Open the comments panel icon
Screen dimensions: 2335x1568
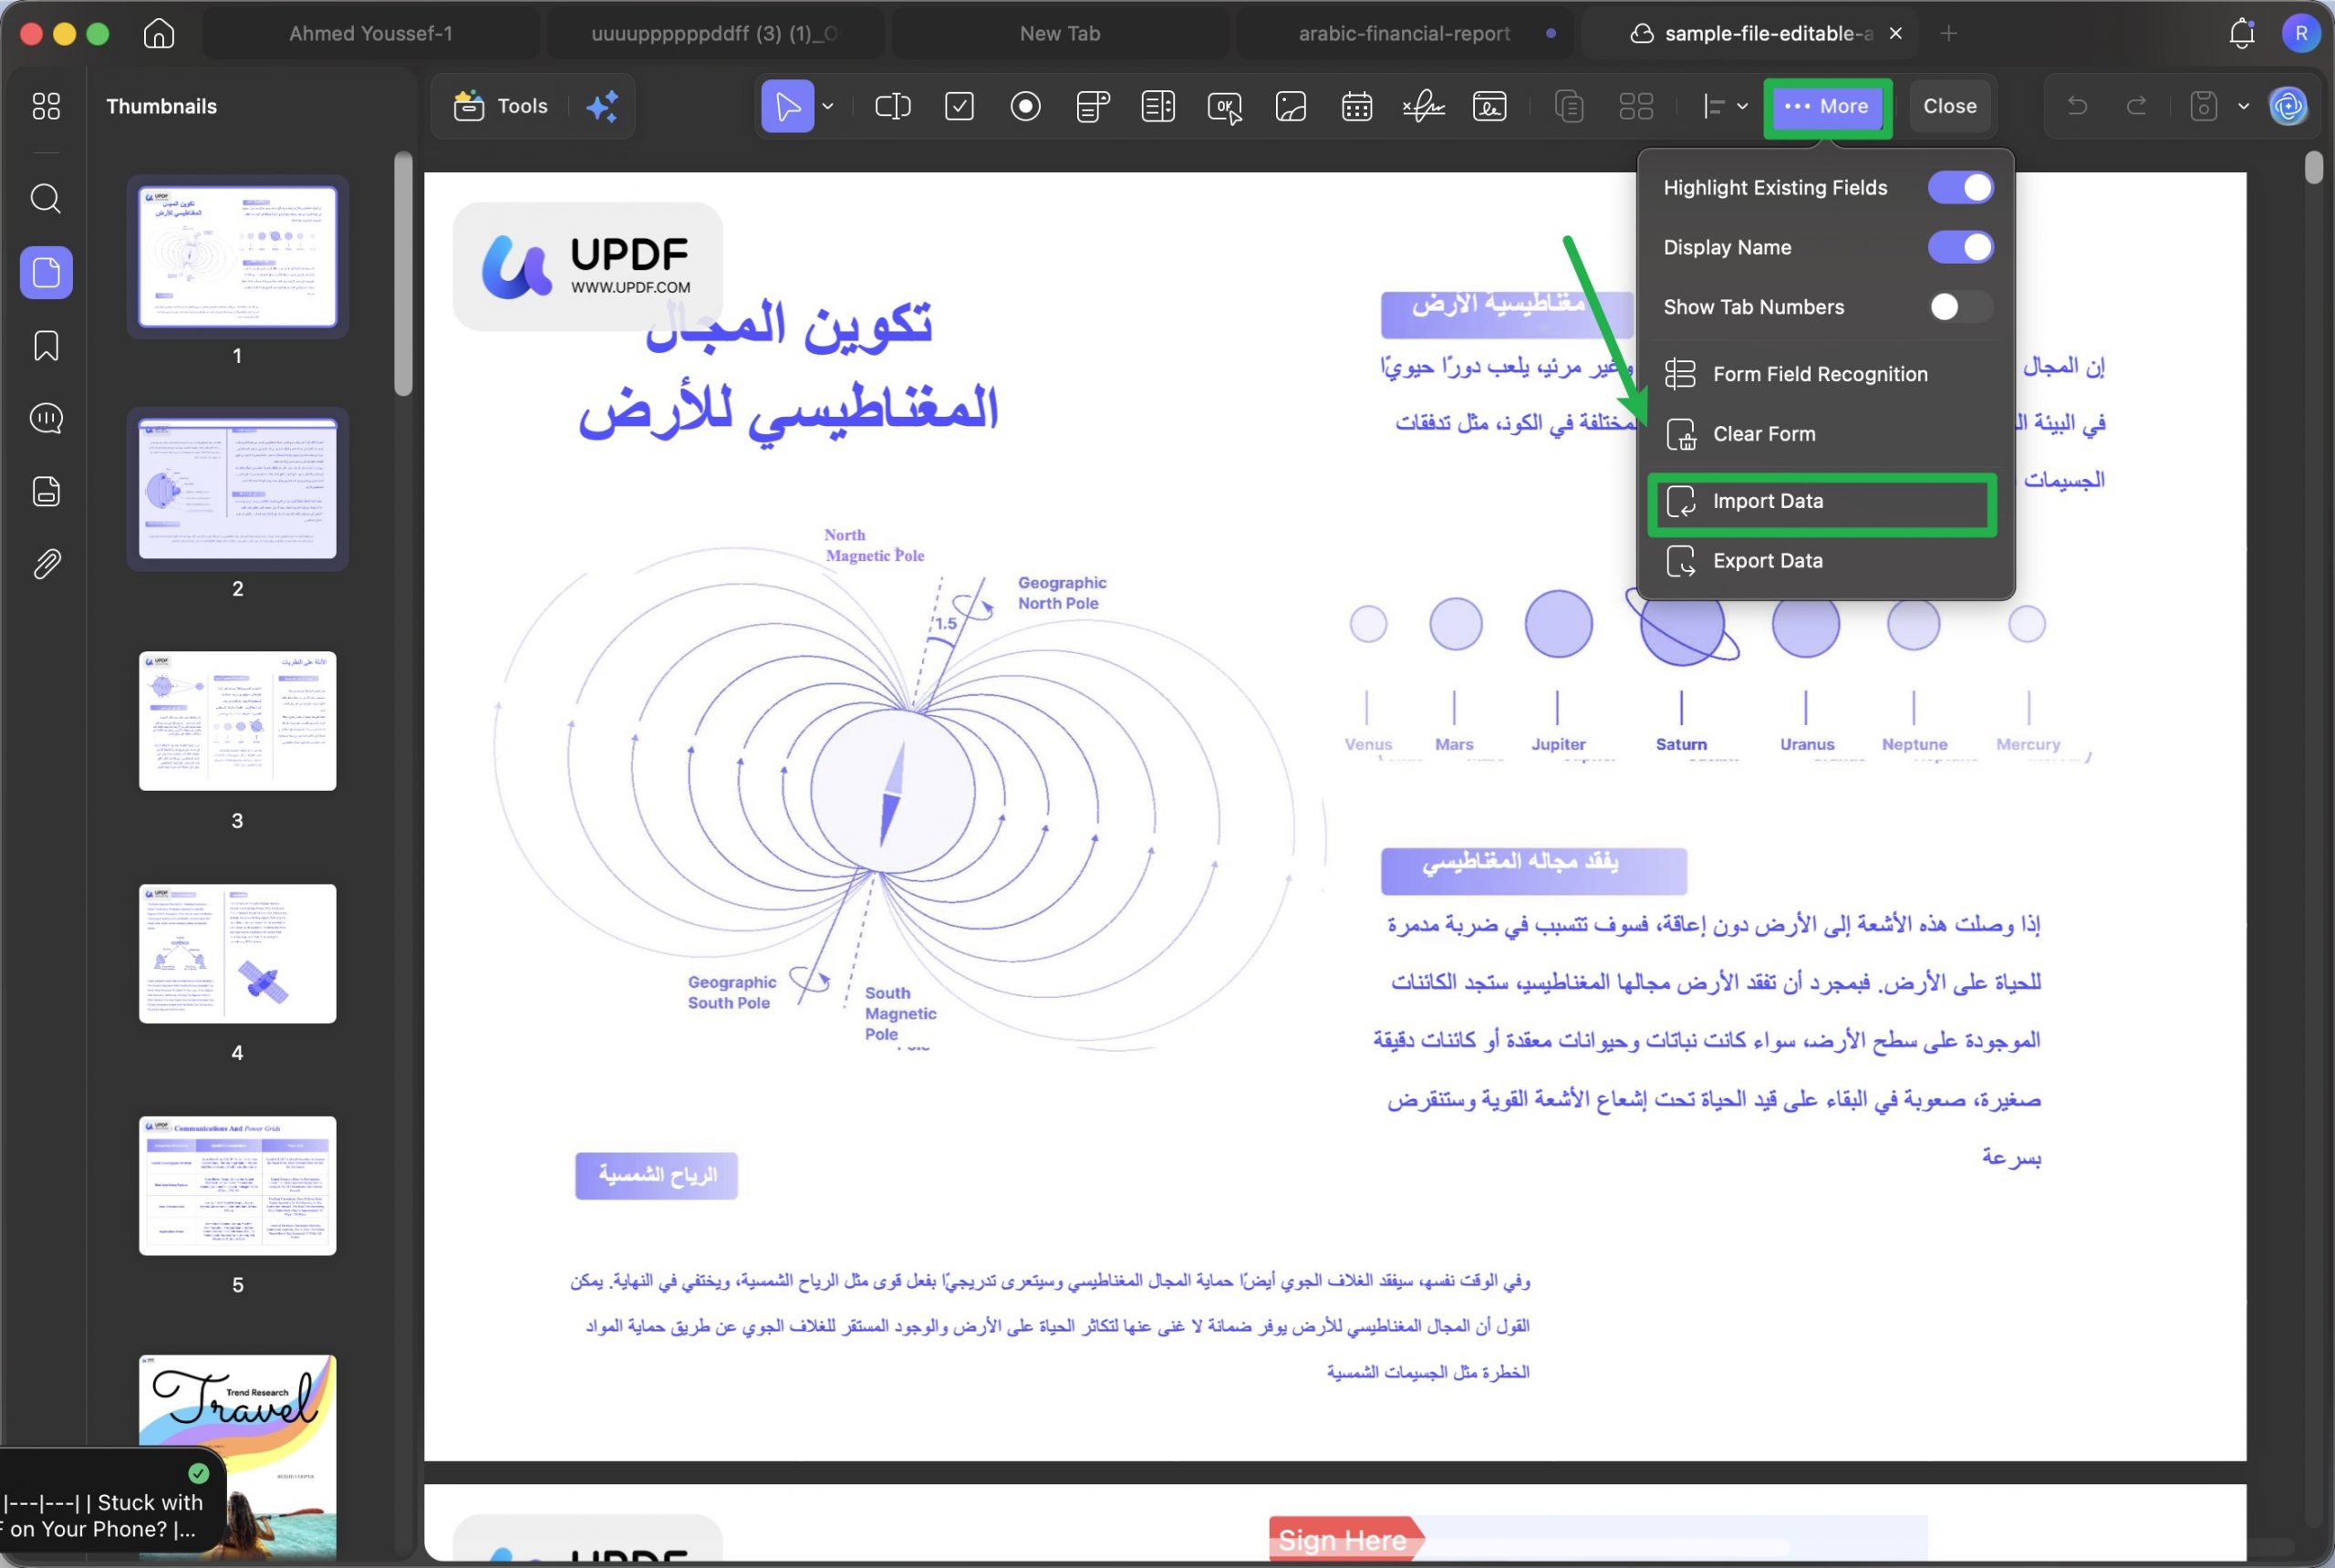pos(46,418)
